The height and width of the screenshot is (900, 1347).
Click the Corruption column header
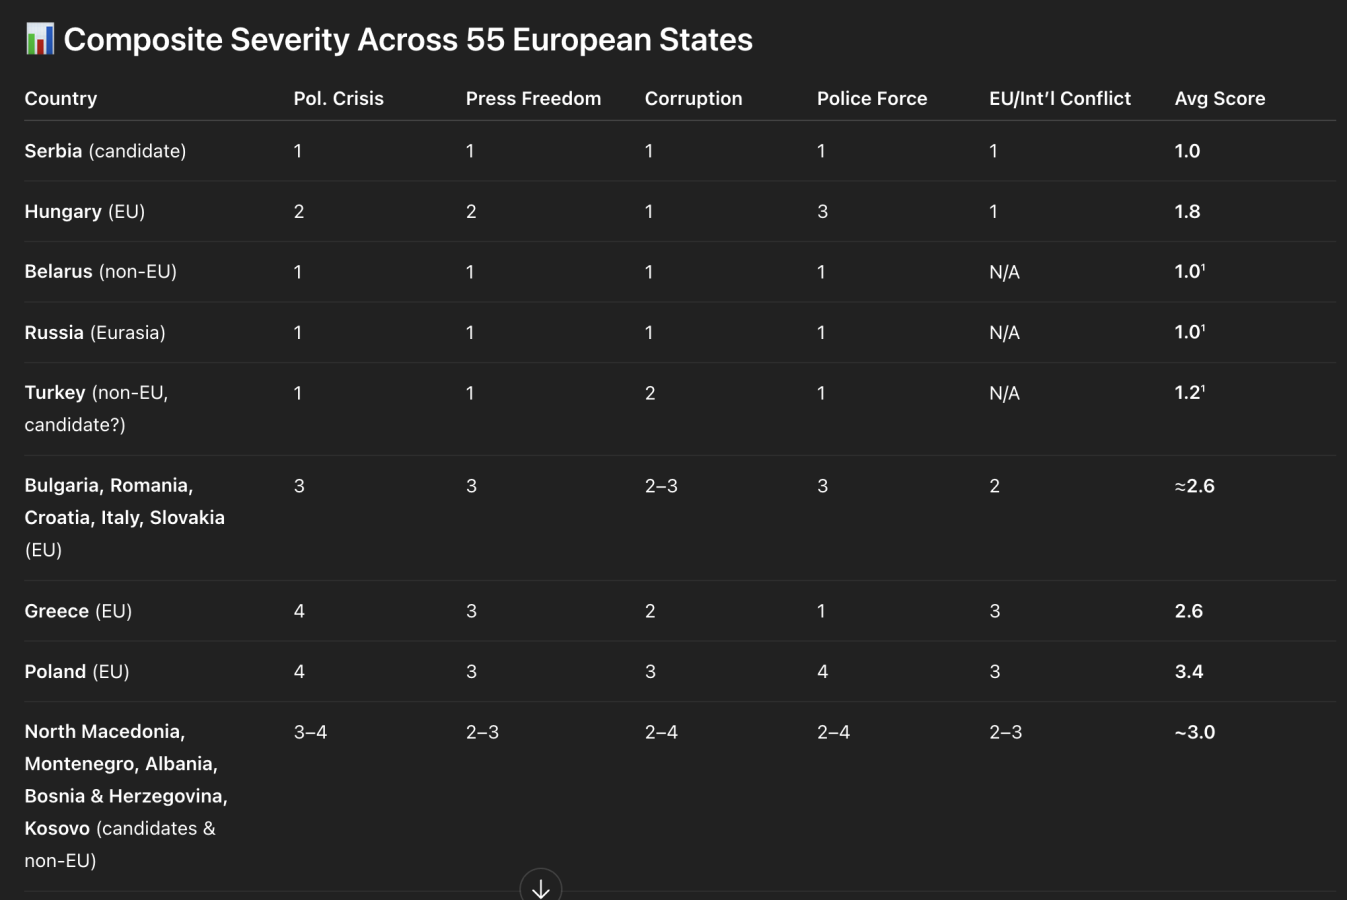click(x=693, y=98)
